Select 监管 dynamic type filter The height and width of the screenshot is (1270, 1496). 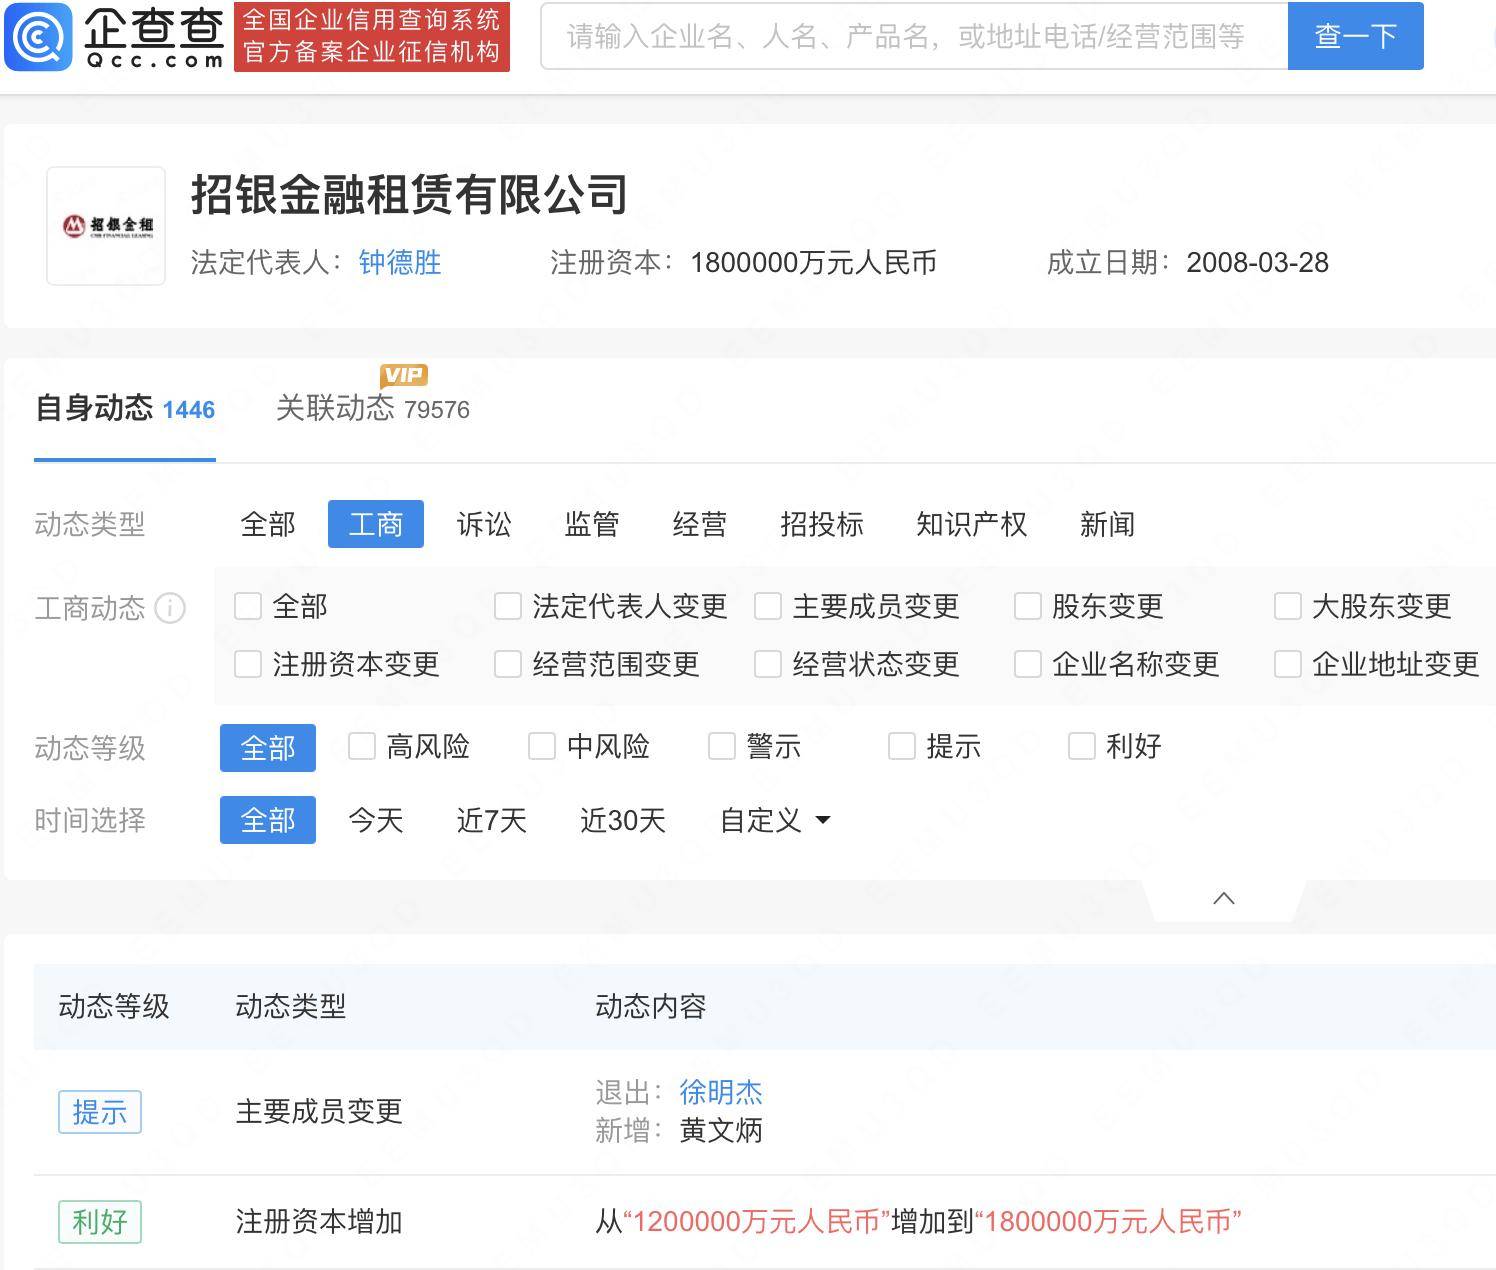tap(592, 524)
